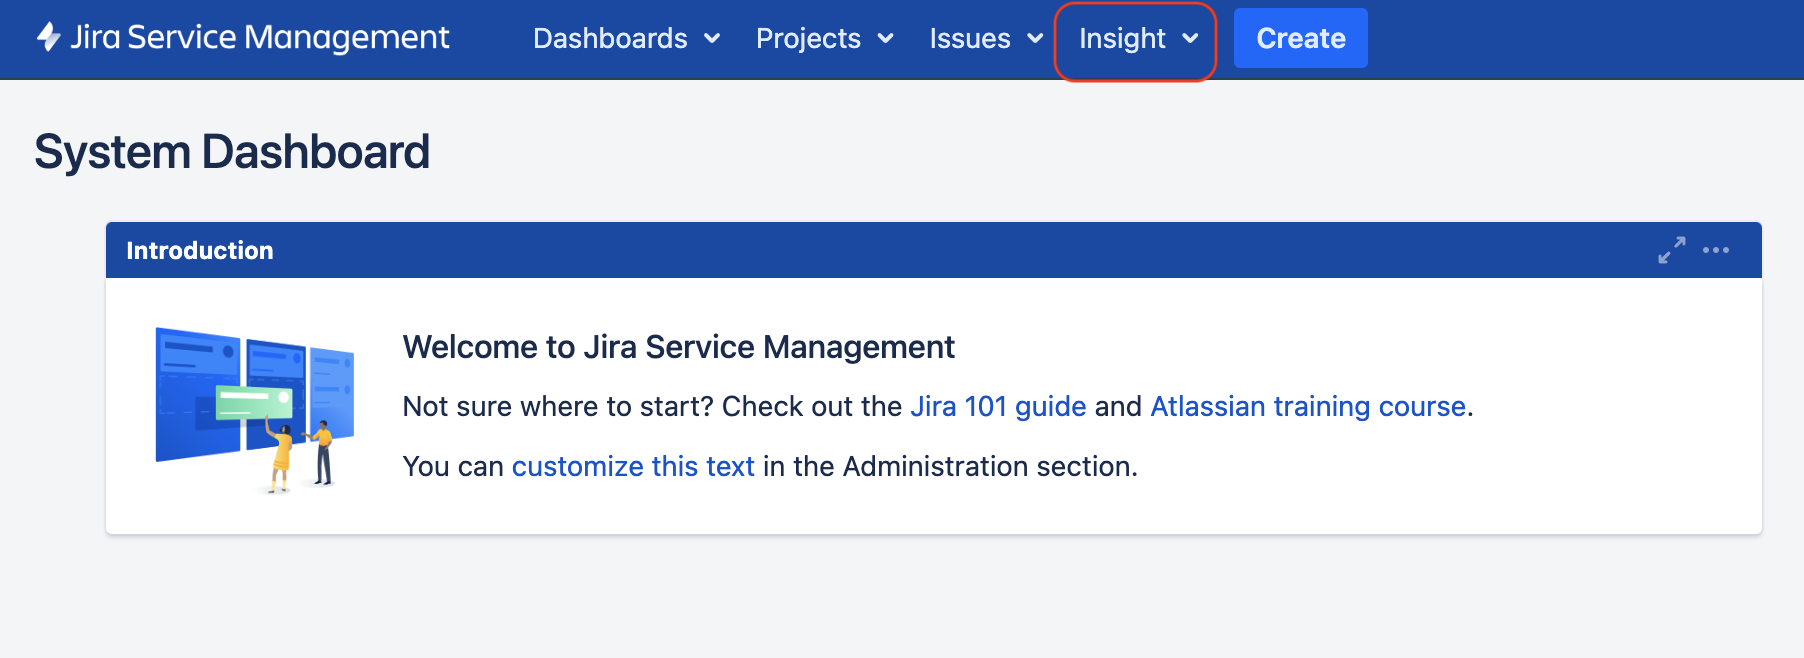Open the Insight menu
Image resolution: width=1804 pixels, height=658 pixels.
pyautogui.click(x=1137, y=38)
